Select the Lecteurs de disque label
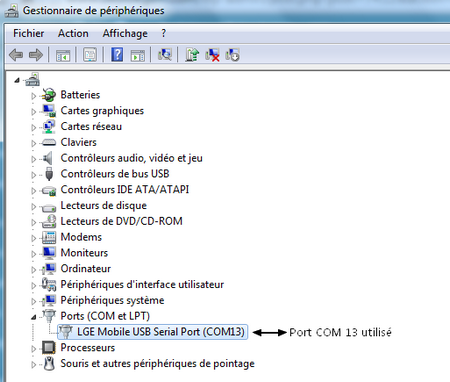This screenshot has height=382, width=450. click(x=103, y=205)
